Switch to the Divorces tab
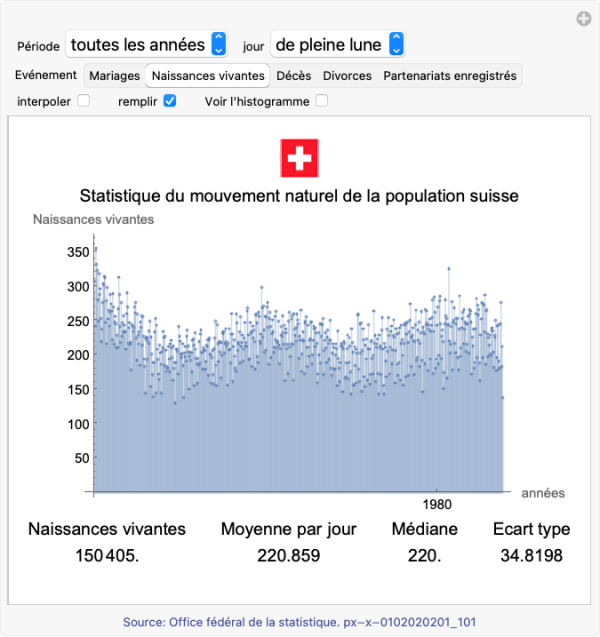 click(x=347, y=76)
